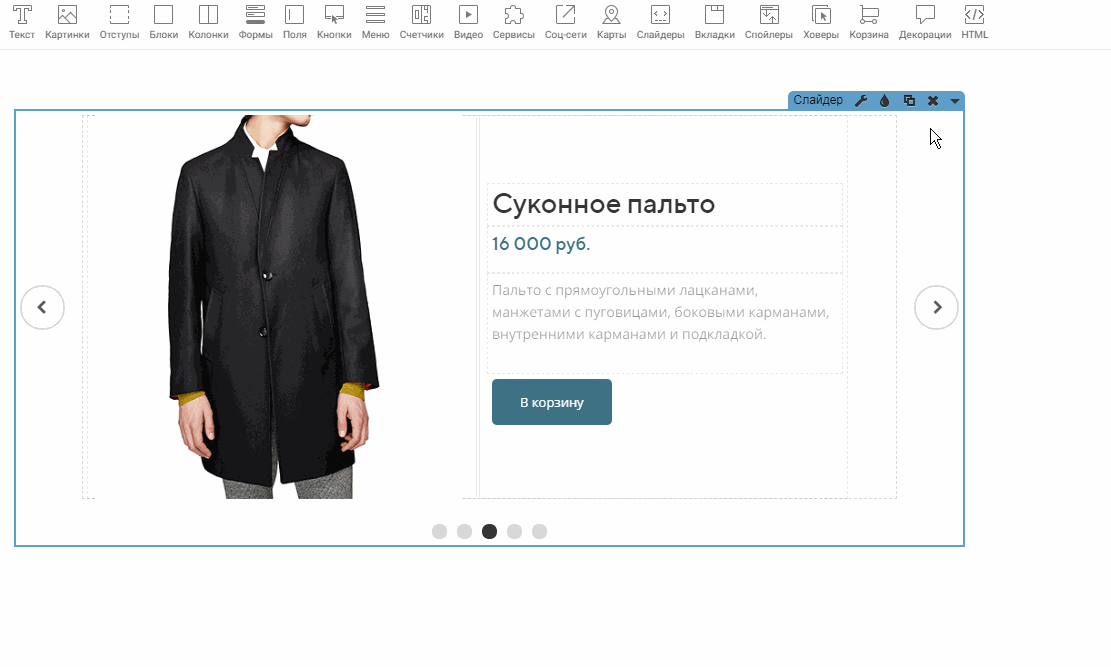Go to the next slide

[x=936, y=308]
